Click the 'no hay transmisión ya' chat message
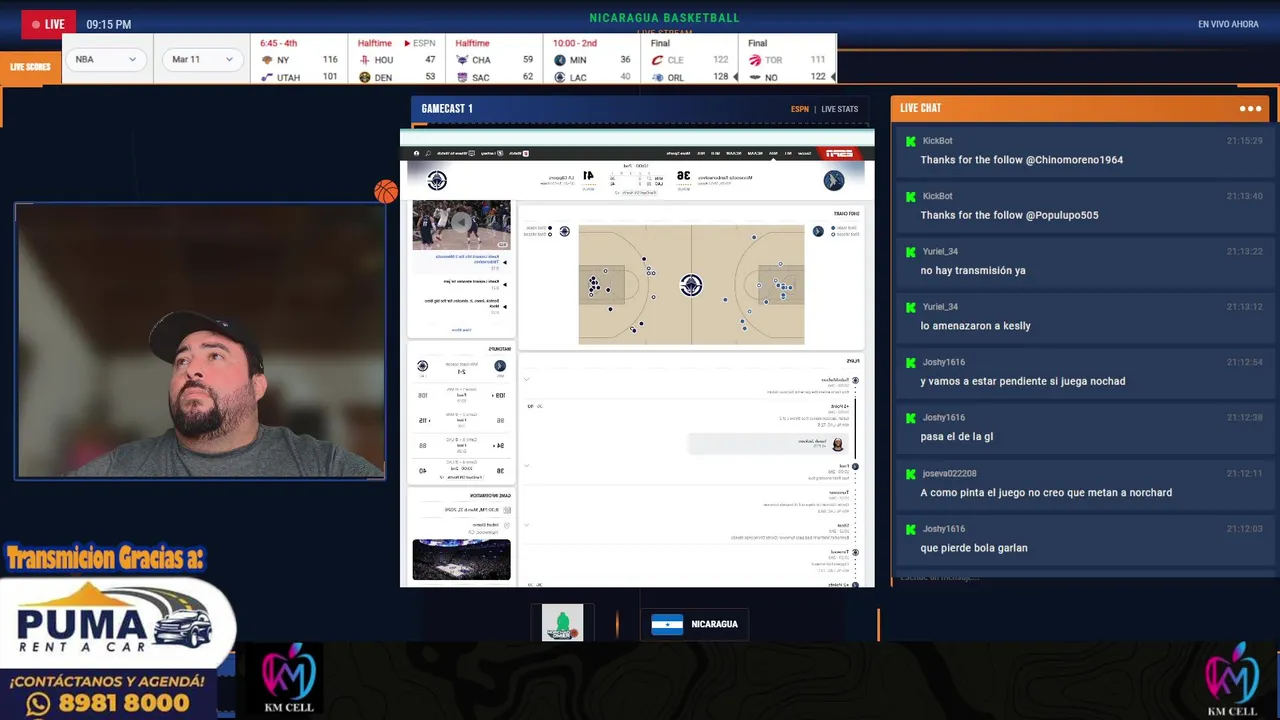This screenshot has height=720, width=1280. point(973,270)
